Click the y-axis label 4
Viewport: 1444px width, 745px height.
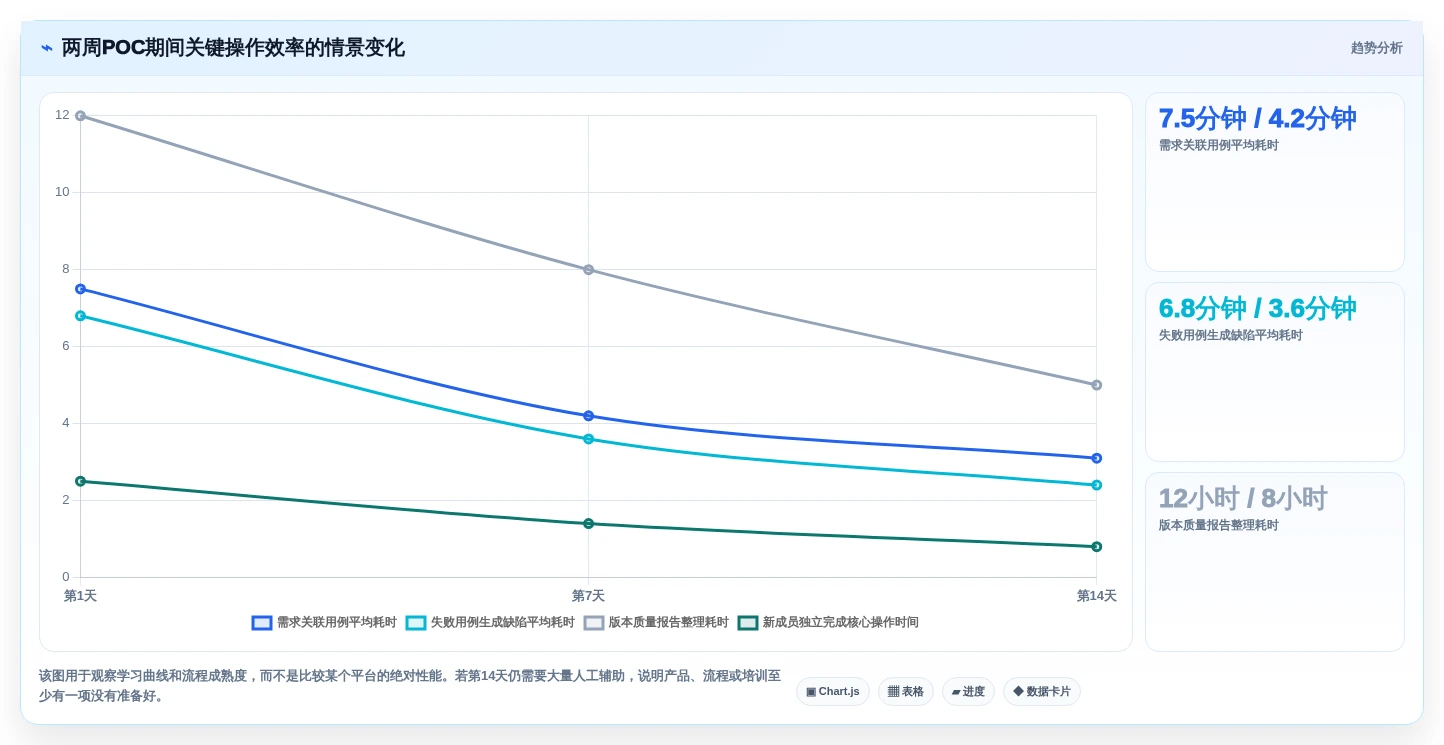(x=66, y=423)
